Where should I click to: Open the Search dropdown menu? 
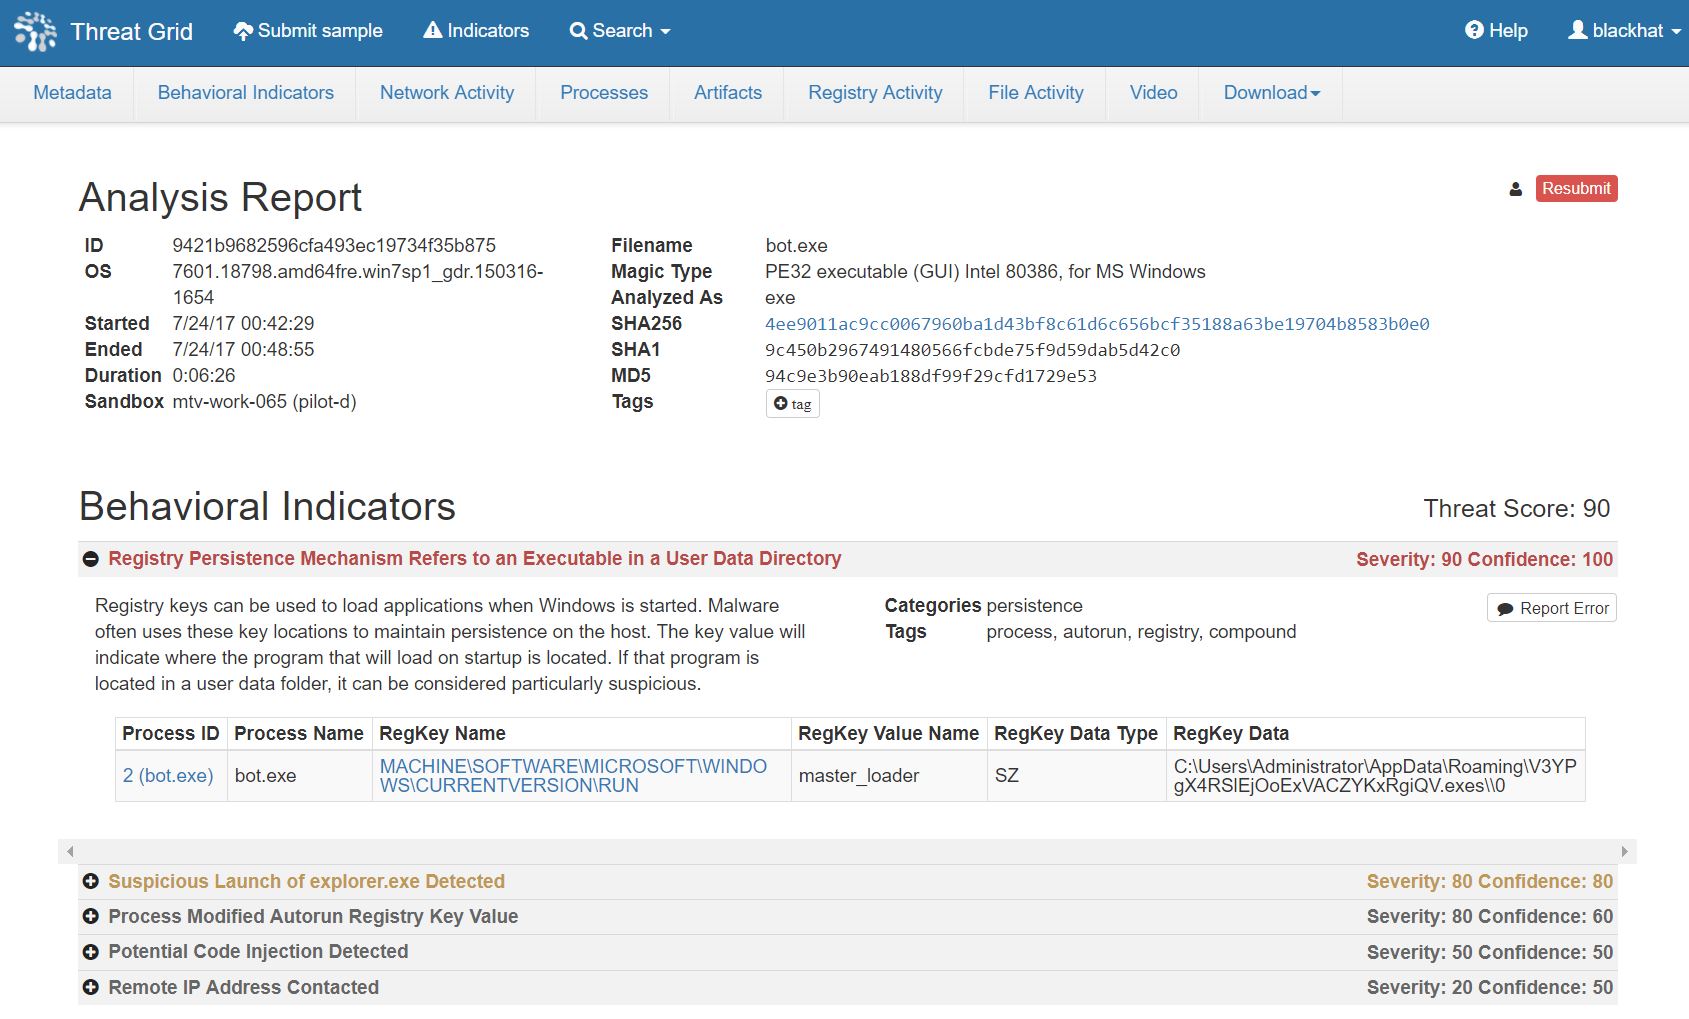(x=620, y=31)
